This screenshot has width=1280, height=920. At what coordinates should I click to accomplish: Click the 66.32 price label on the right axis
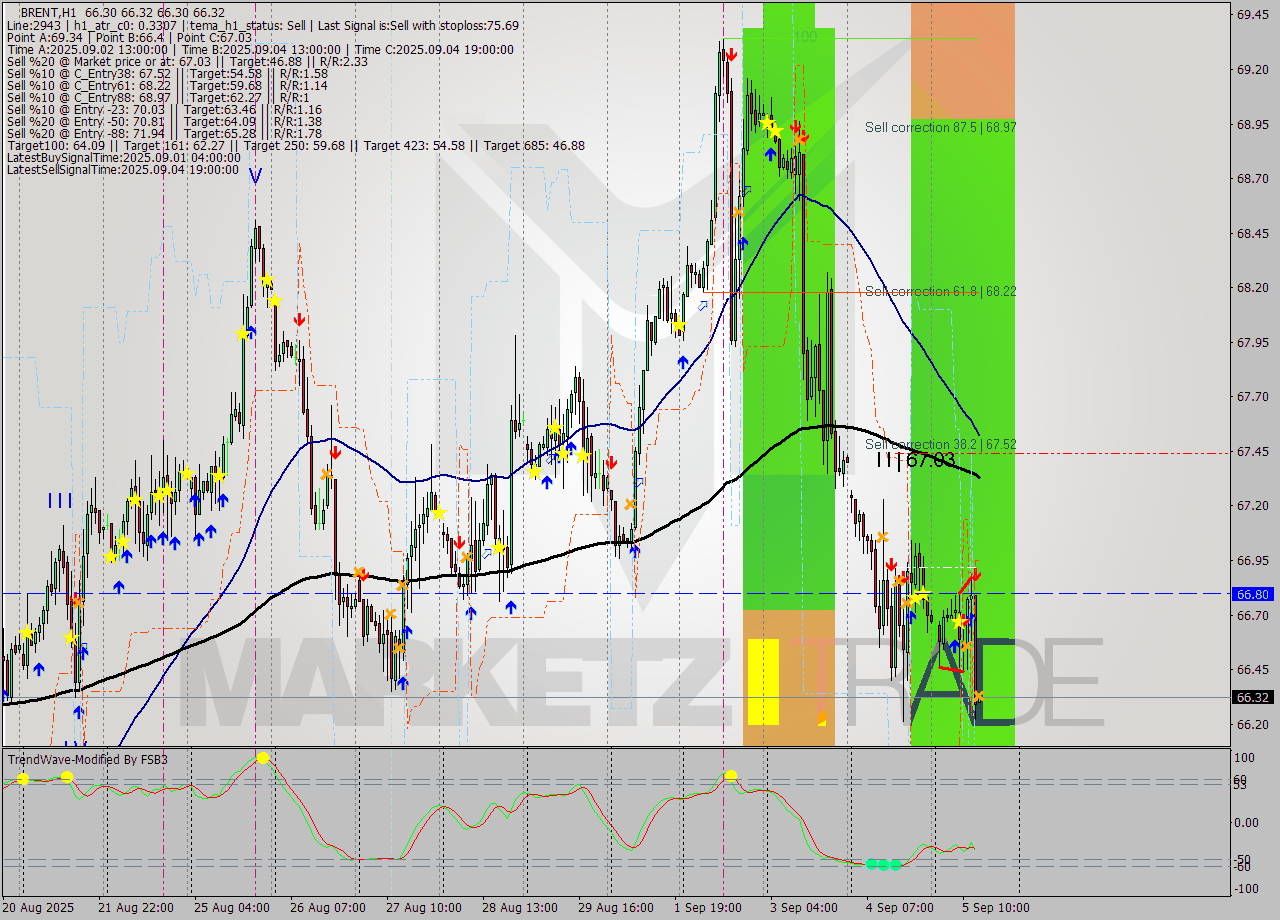pos(1251,699)
